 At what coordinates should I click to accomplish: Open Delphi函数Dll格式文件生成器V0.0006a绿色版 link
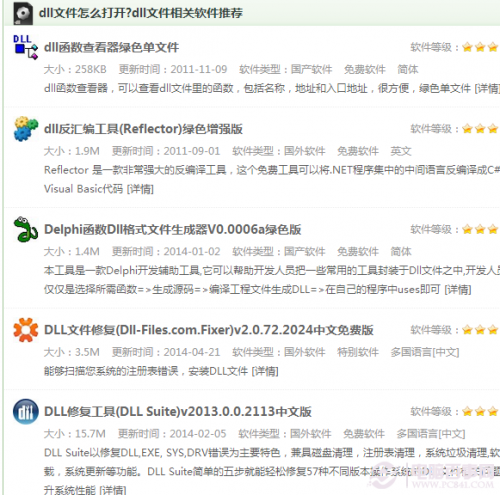tap(173, 229)
